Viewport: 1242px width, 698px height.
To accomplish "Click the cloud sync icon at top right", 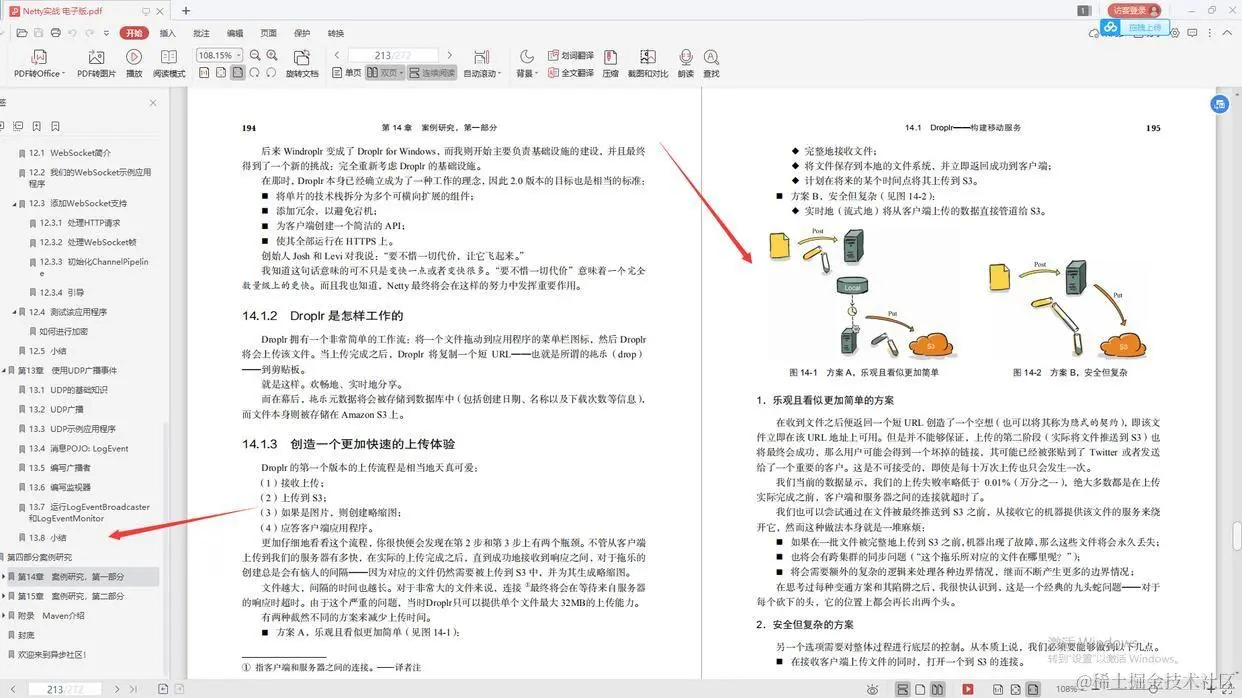I will [1095, 33].
